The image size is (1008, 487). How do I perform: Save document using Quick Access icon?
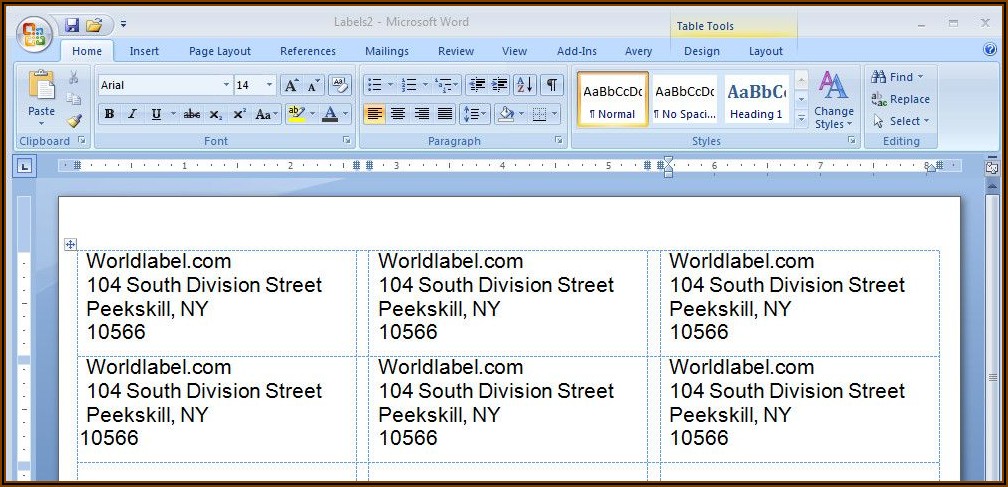click(x=72, y=24)
